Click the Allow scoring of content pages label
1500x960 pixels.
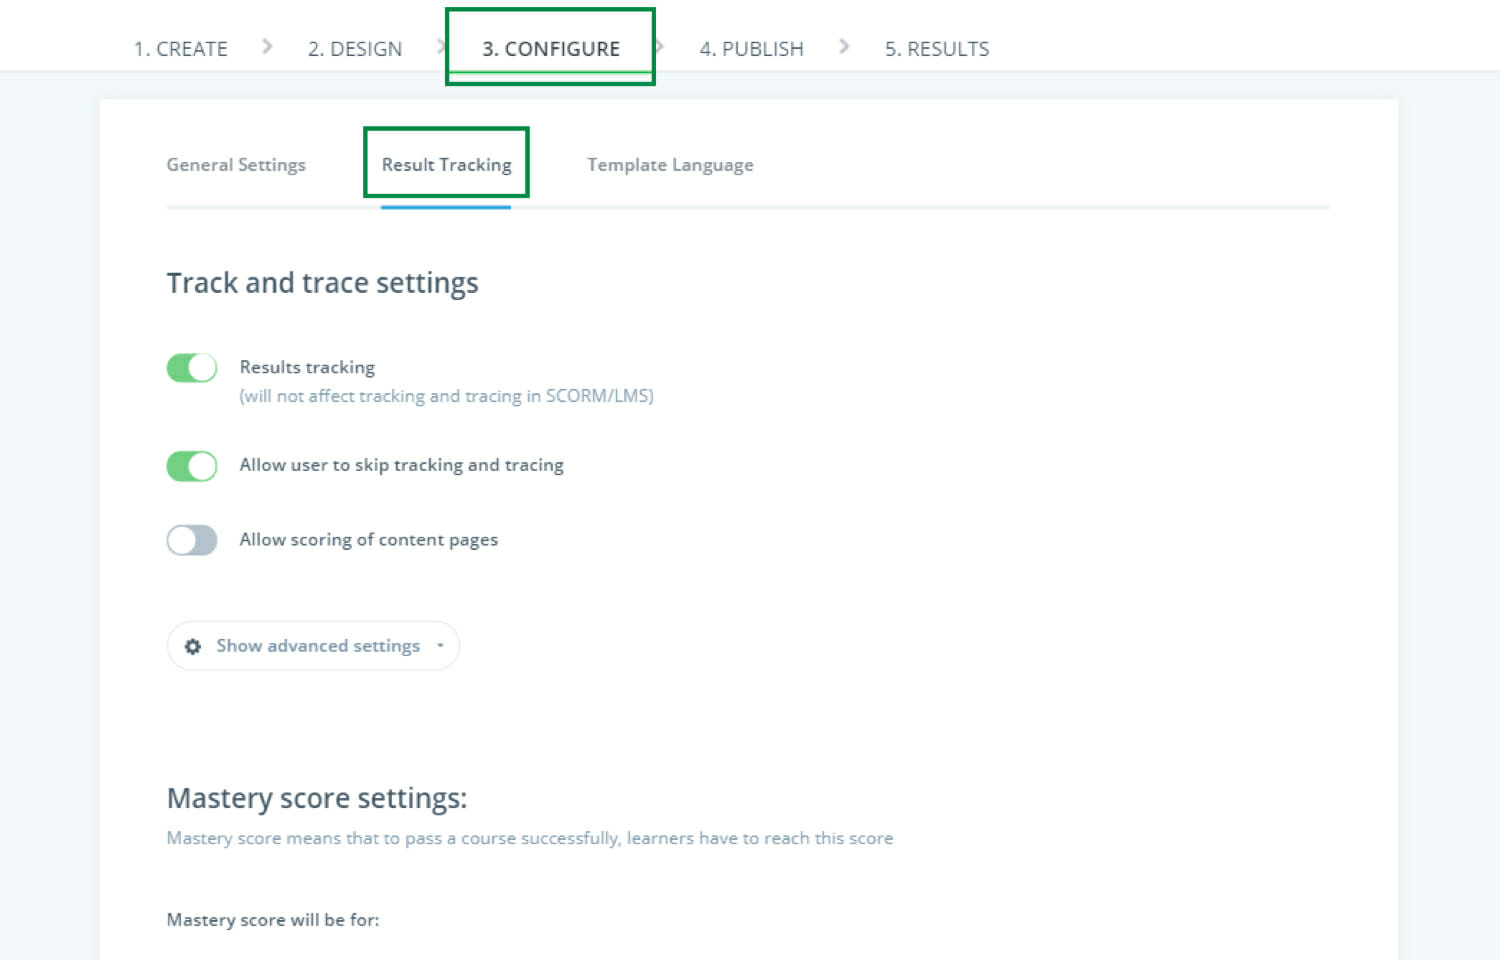[368, 540]
